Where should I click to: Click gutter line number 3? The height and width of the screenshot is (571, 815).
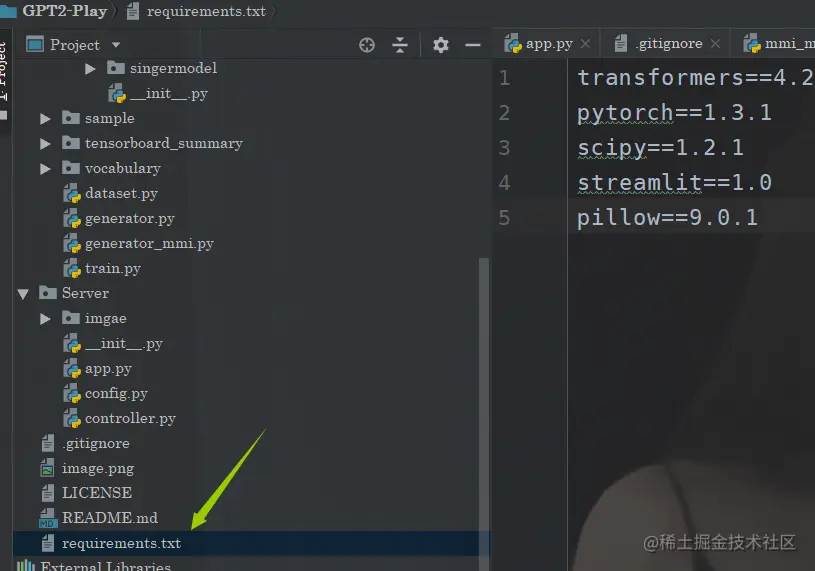point(504,148)
